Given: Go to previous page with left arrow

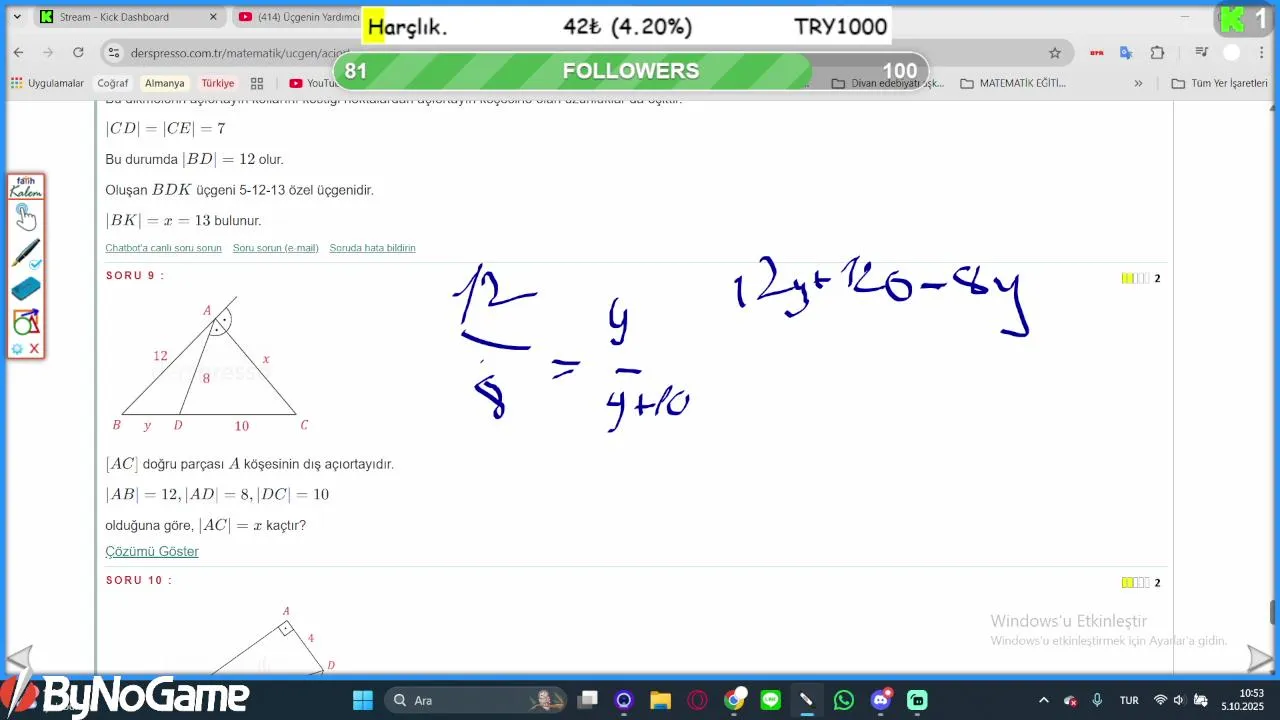Looking at the screenshot, I should point(19,660).
